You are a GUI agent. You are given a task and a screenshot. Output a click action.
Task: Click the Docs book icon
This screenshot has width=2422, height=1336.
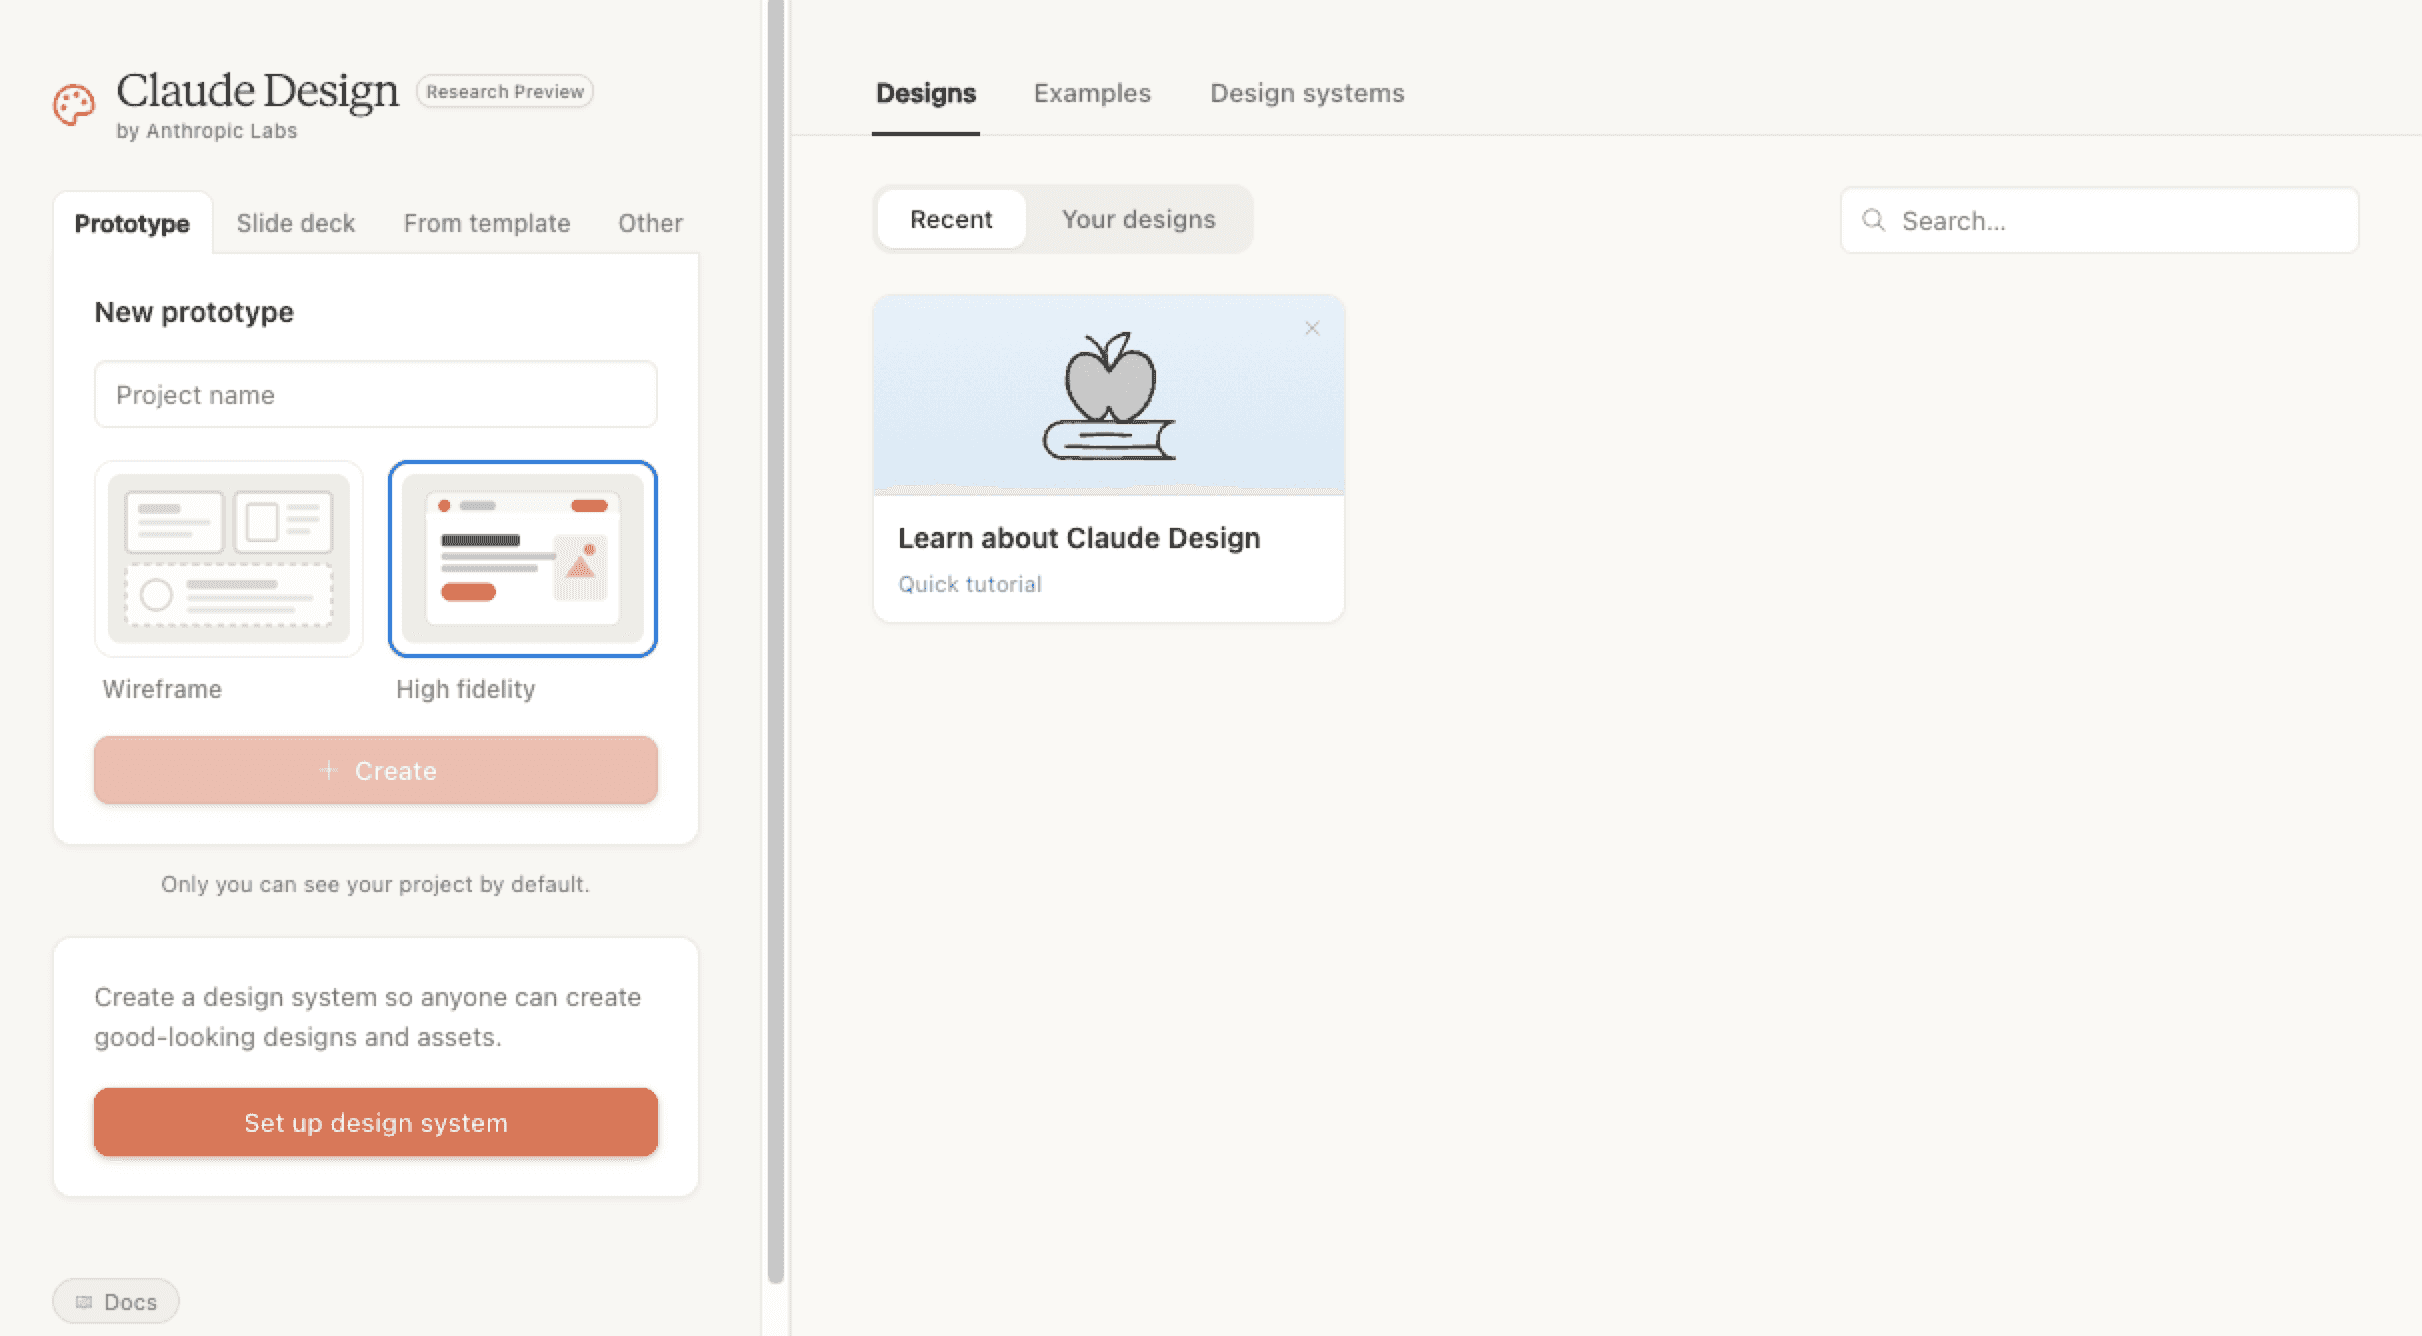point(84,1302)
